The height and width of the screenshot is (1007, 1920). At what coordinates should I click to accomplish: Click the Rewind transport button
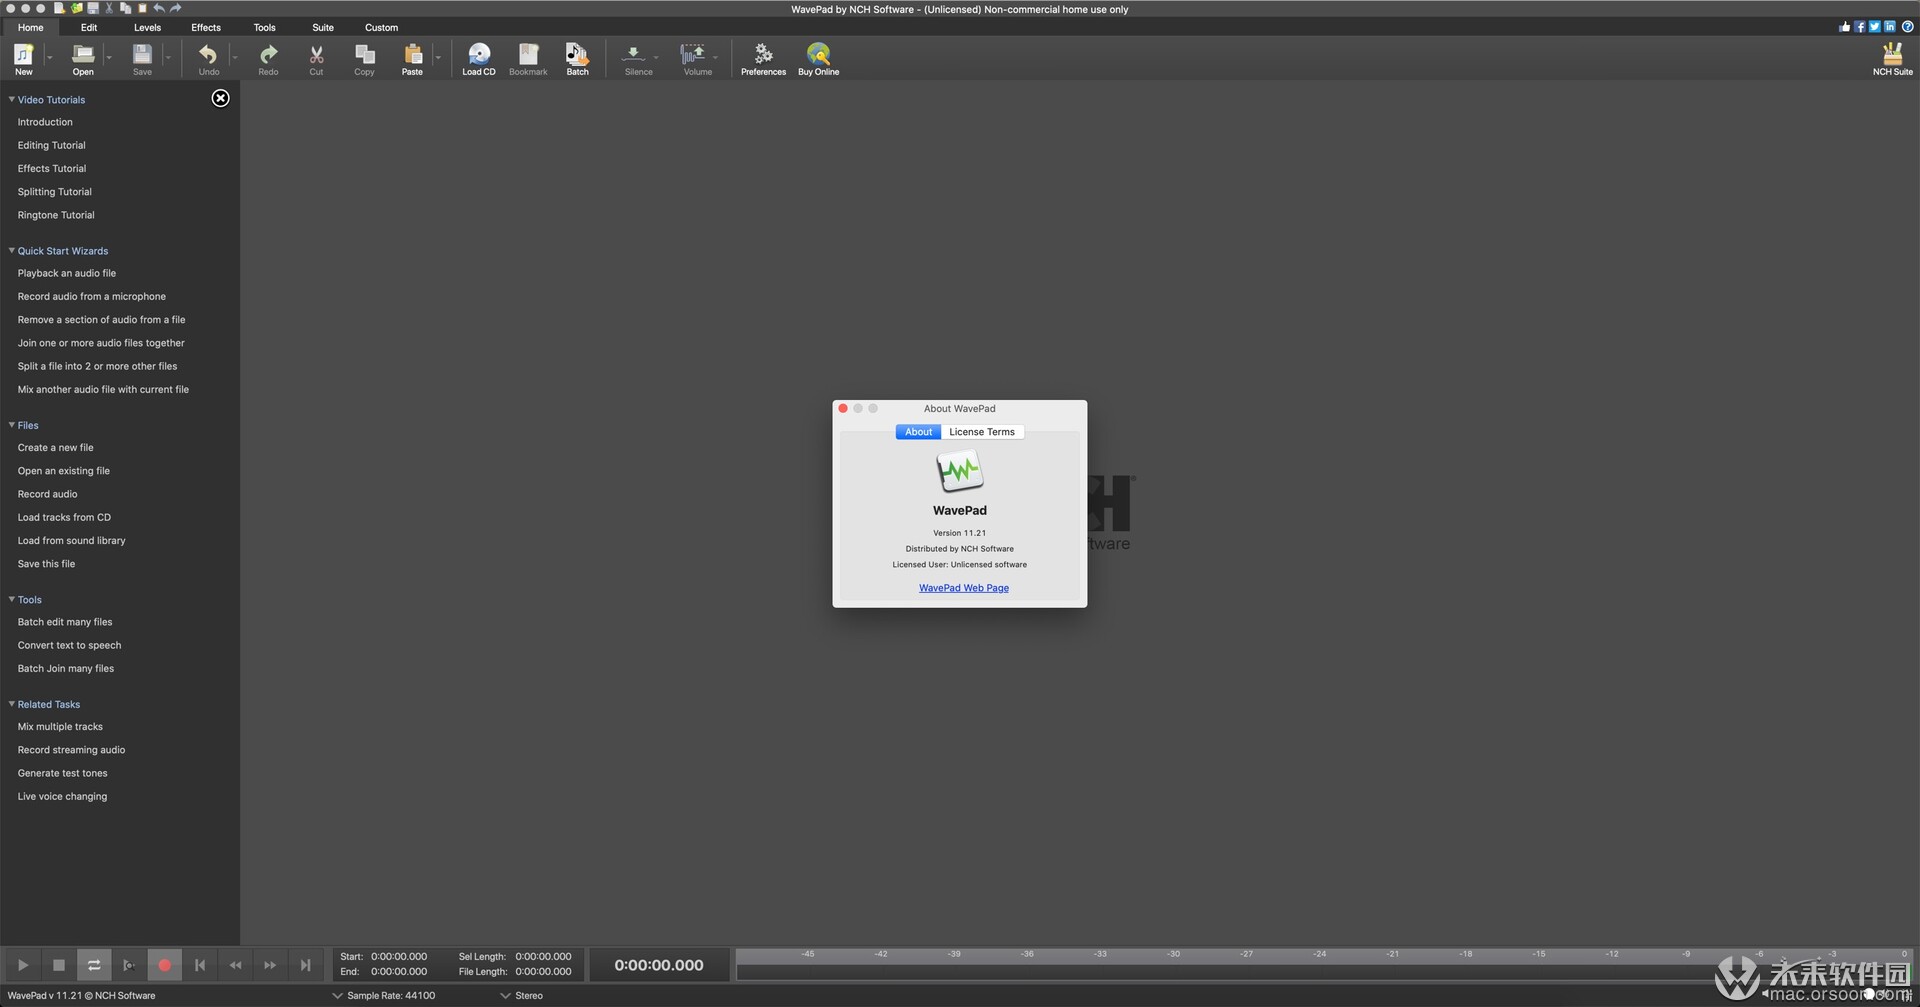(x=235, y=965)
